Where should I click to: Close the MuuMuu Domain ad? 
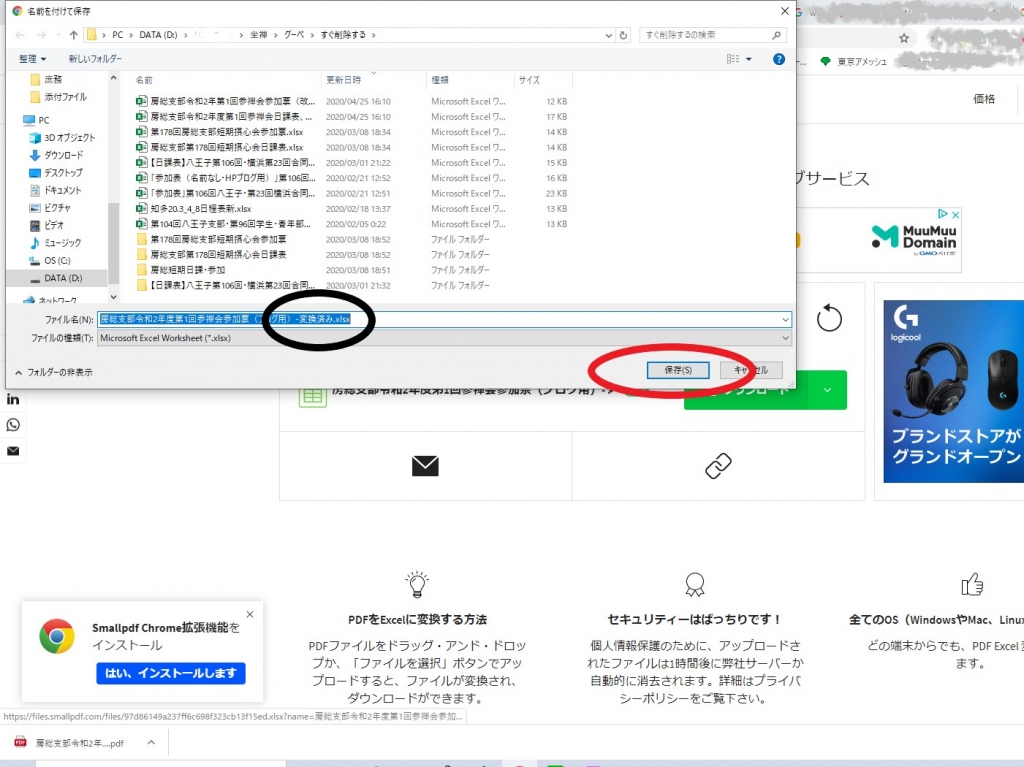955,214
